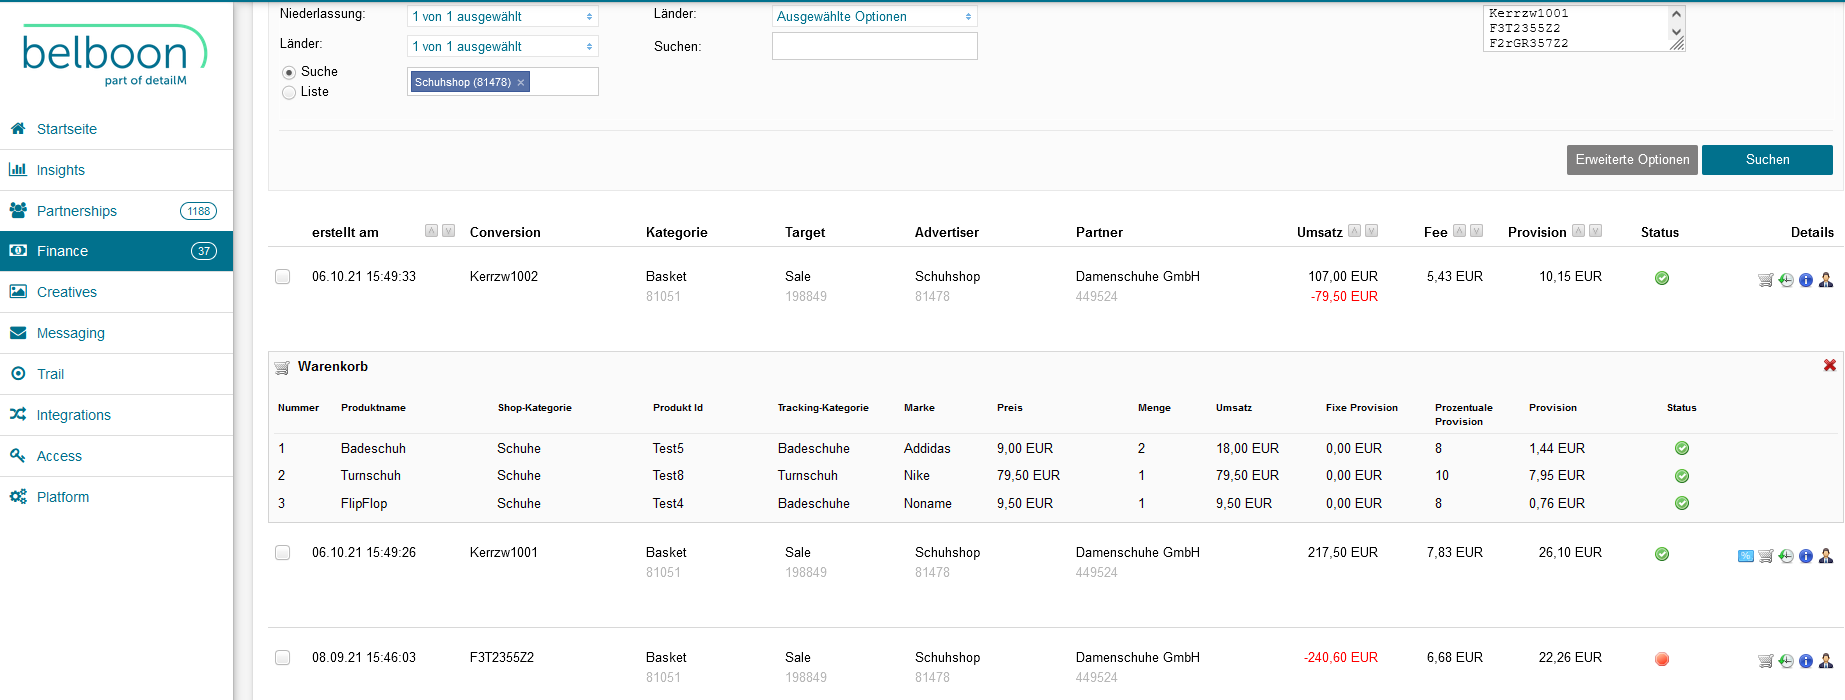Click green status icon for Kerrzw1002
This screenshot has width=1845, height=700.
[1662, 278]
